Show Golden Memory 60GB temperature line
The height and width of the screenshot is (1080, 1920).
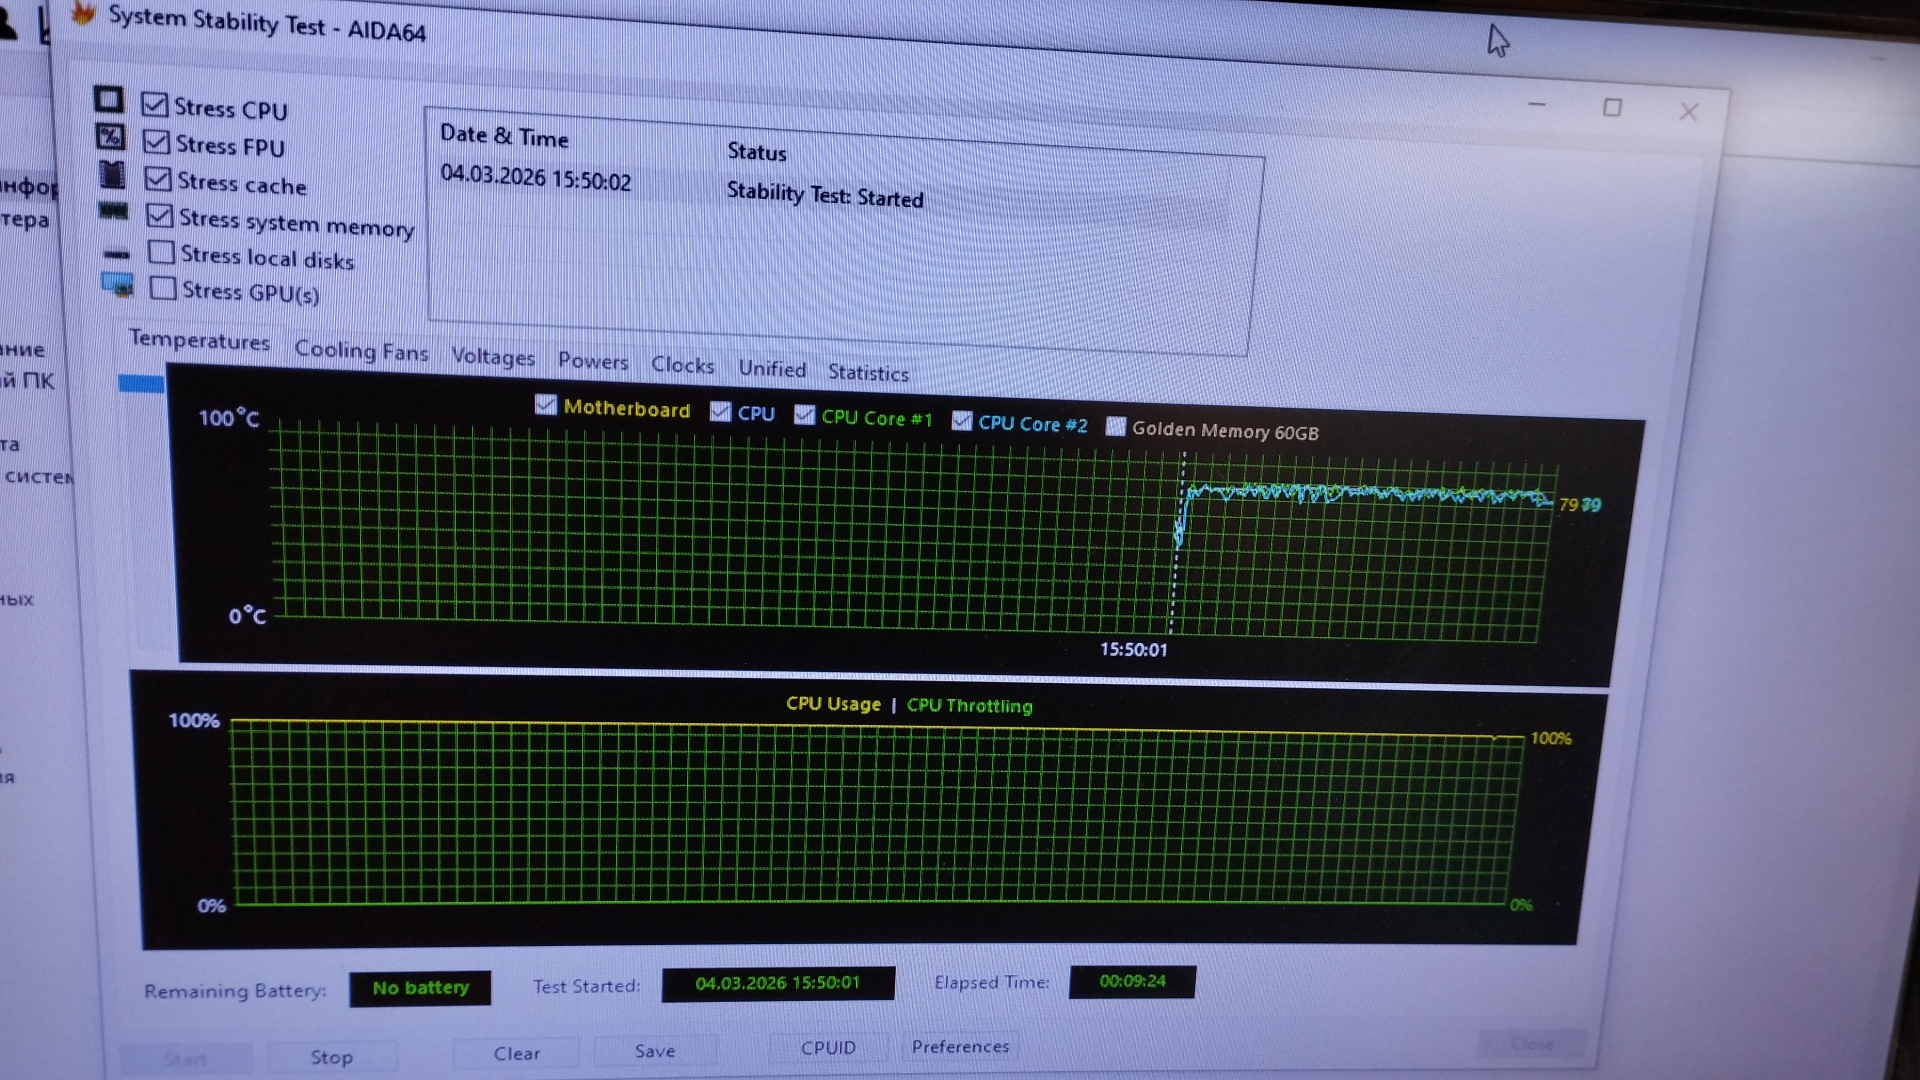(x=1116, y=427)
